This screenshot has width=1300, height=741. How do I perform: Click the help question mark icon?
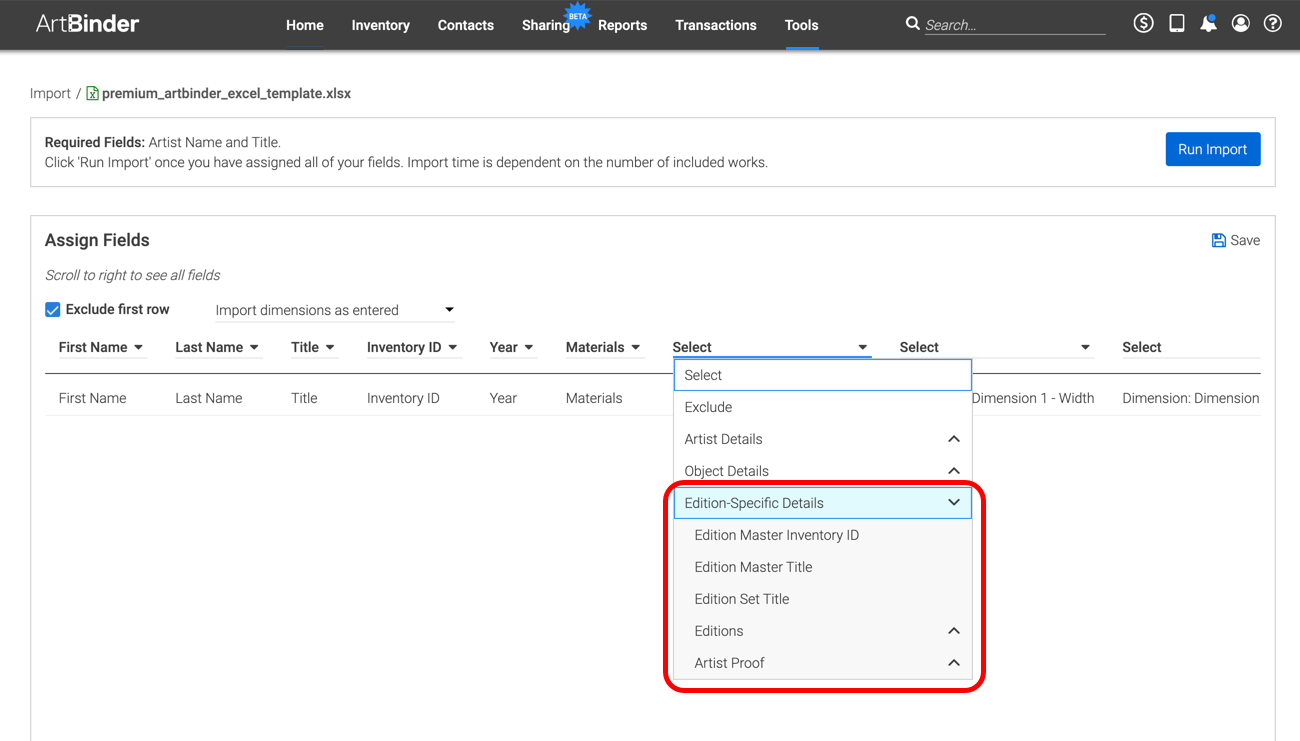(1273, 23)
